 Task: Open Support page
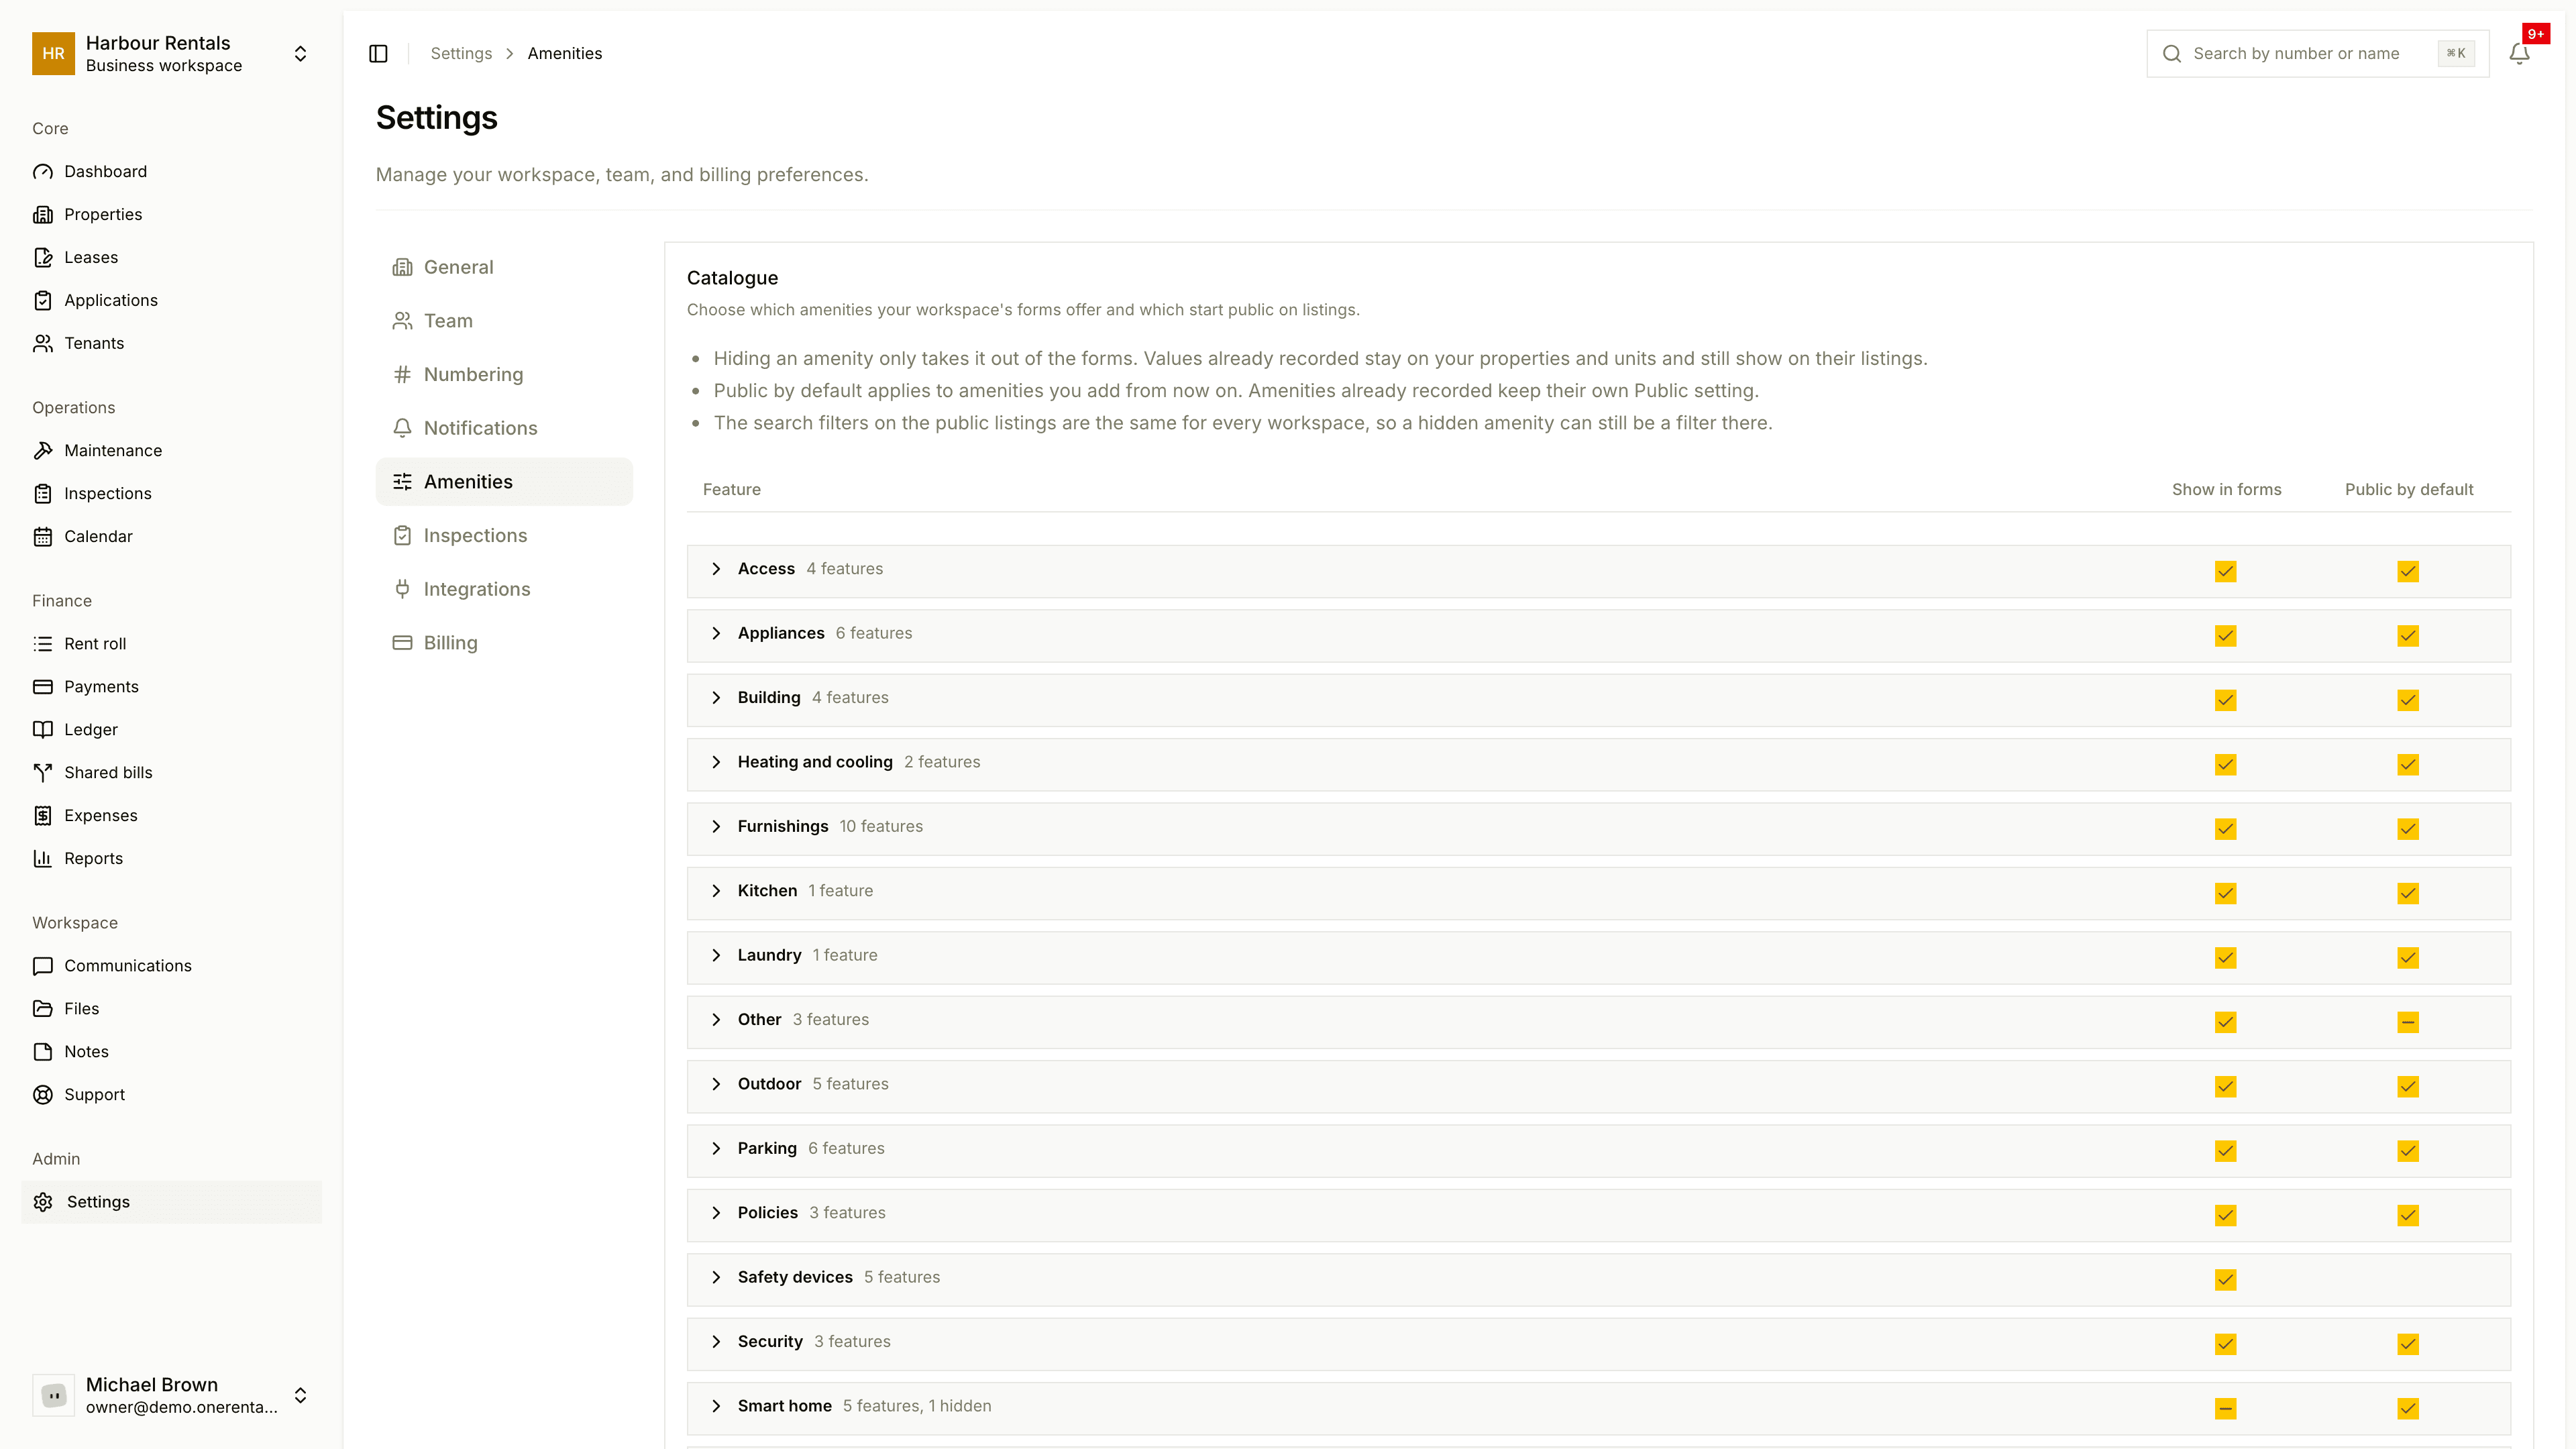click(x=171, y=1095)
